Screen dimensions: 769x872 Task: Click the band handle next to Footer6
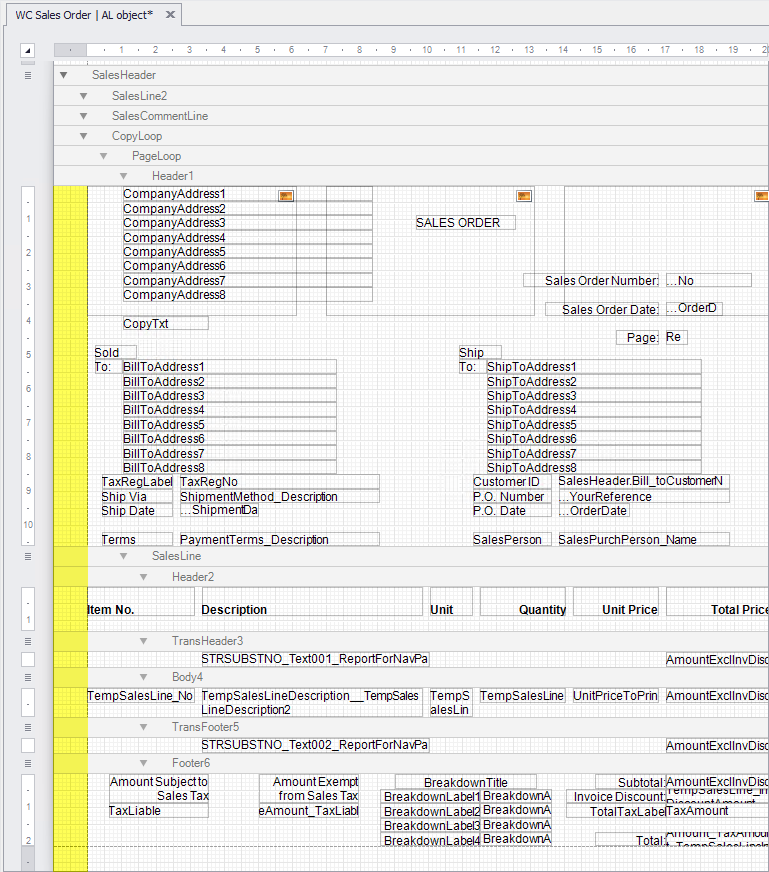click(28, 763)
